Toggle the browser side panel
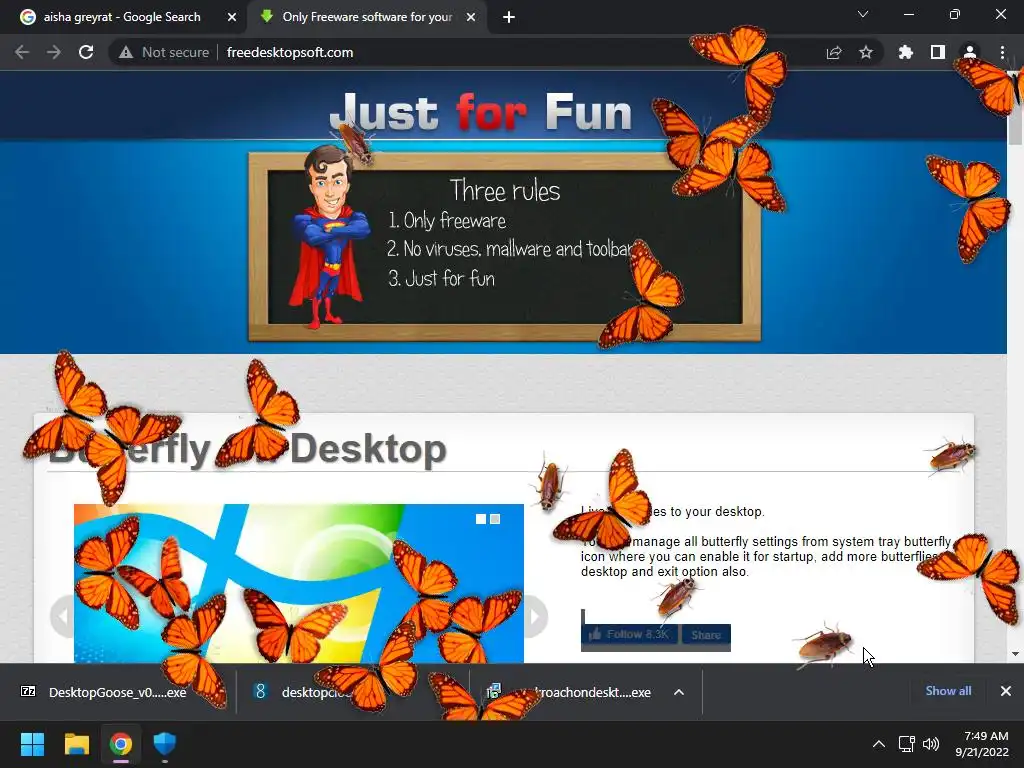 click(x=937, y=52)
